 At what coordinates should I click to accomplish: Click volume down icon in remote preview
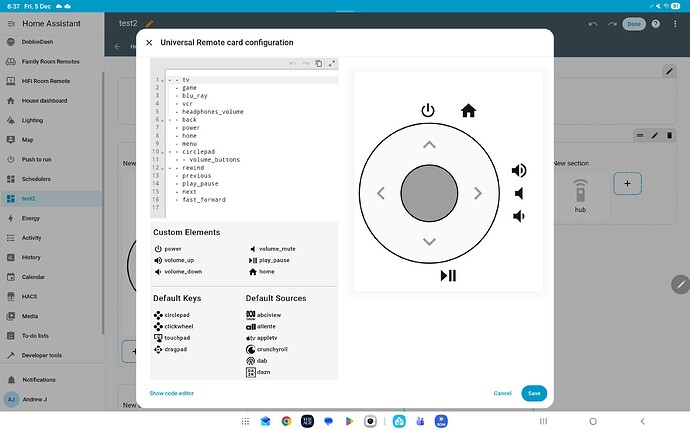[x=519, y=216]
